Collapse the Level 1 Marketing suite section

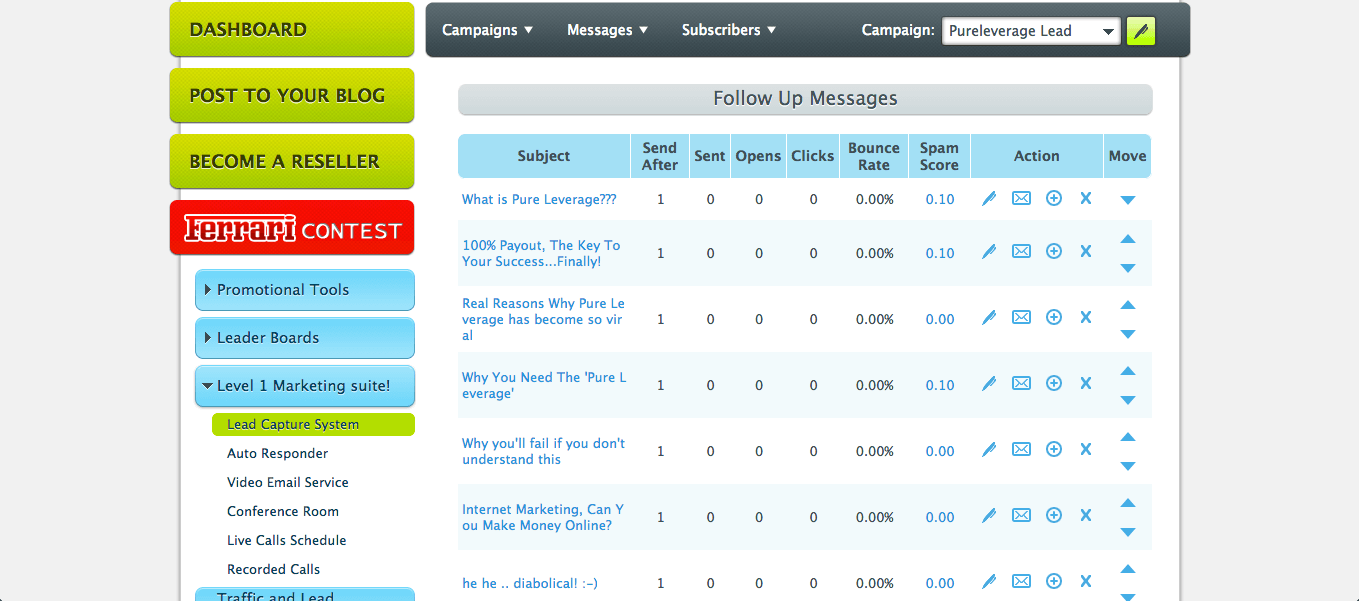coord(305,386)
